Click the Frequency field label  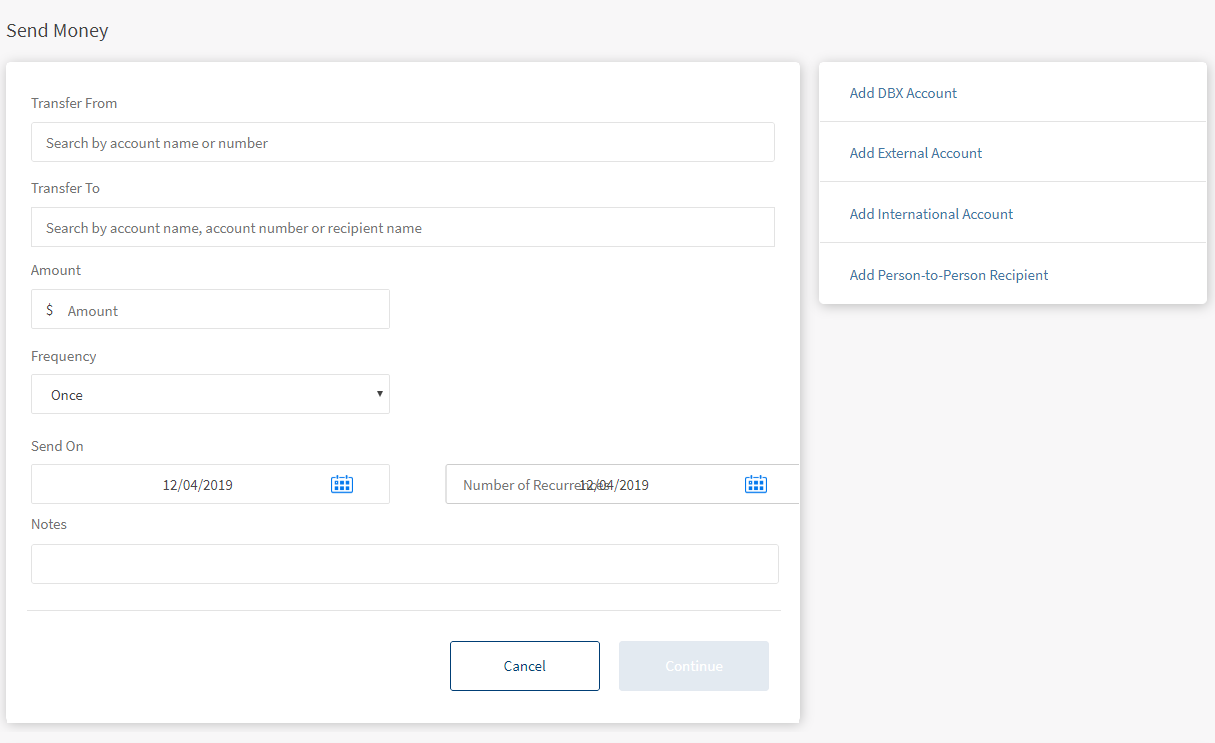point(64,356)
